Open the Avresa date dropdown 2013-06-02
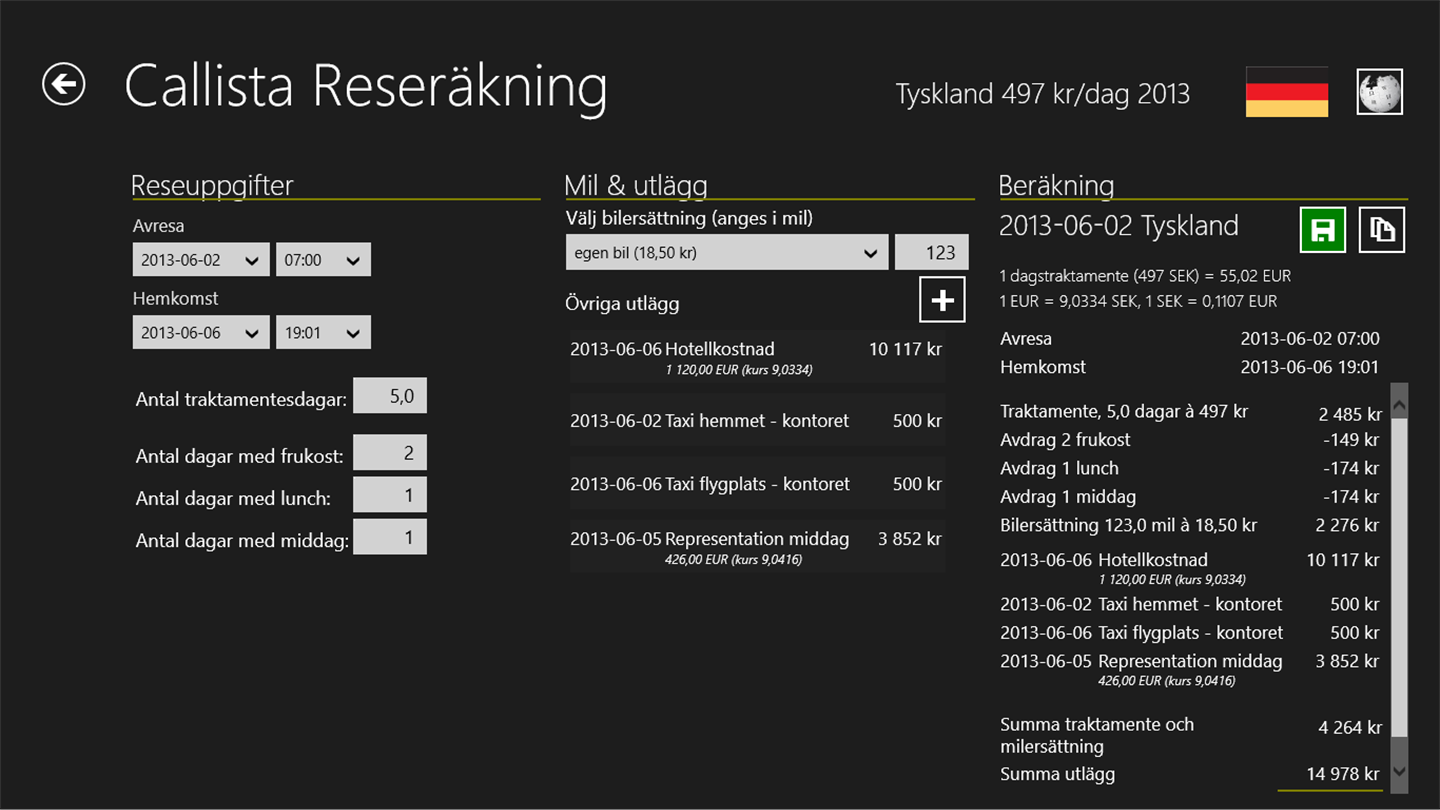The height and width of the screenshot is (810, 1440). point(201,260)
